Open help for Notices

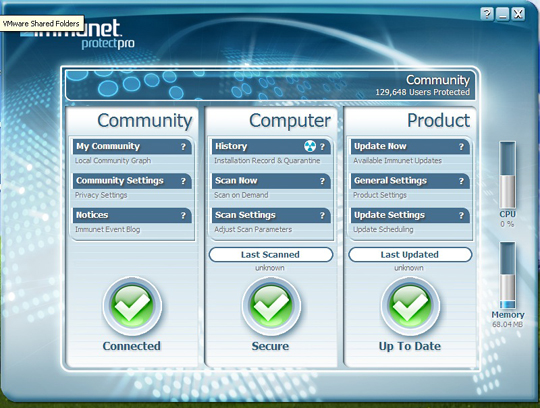183,216
